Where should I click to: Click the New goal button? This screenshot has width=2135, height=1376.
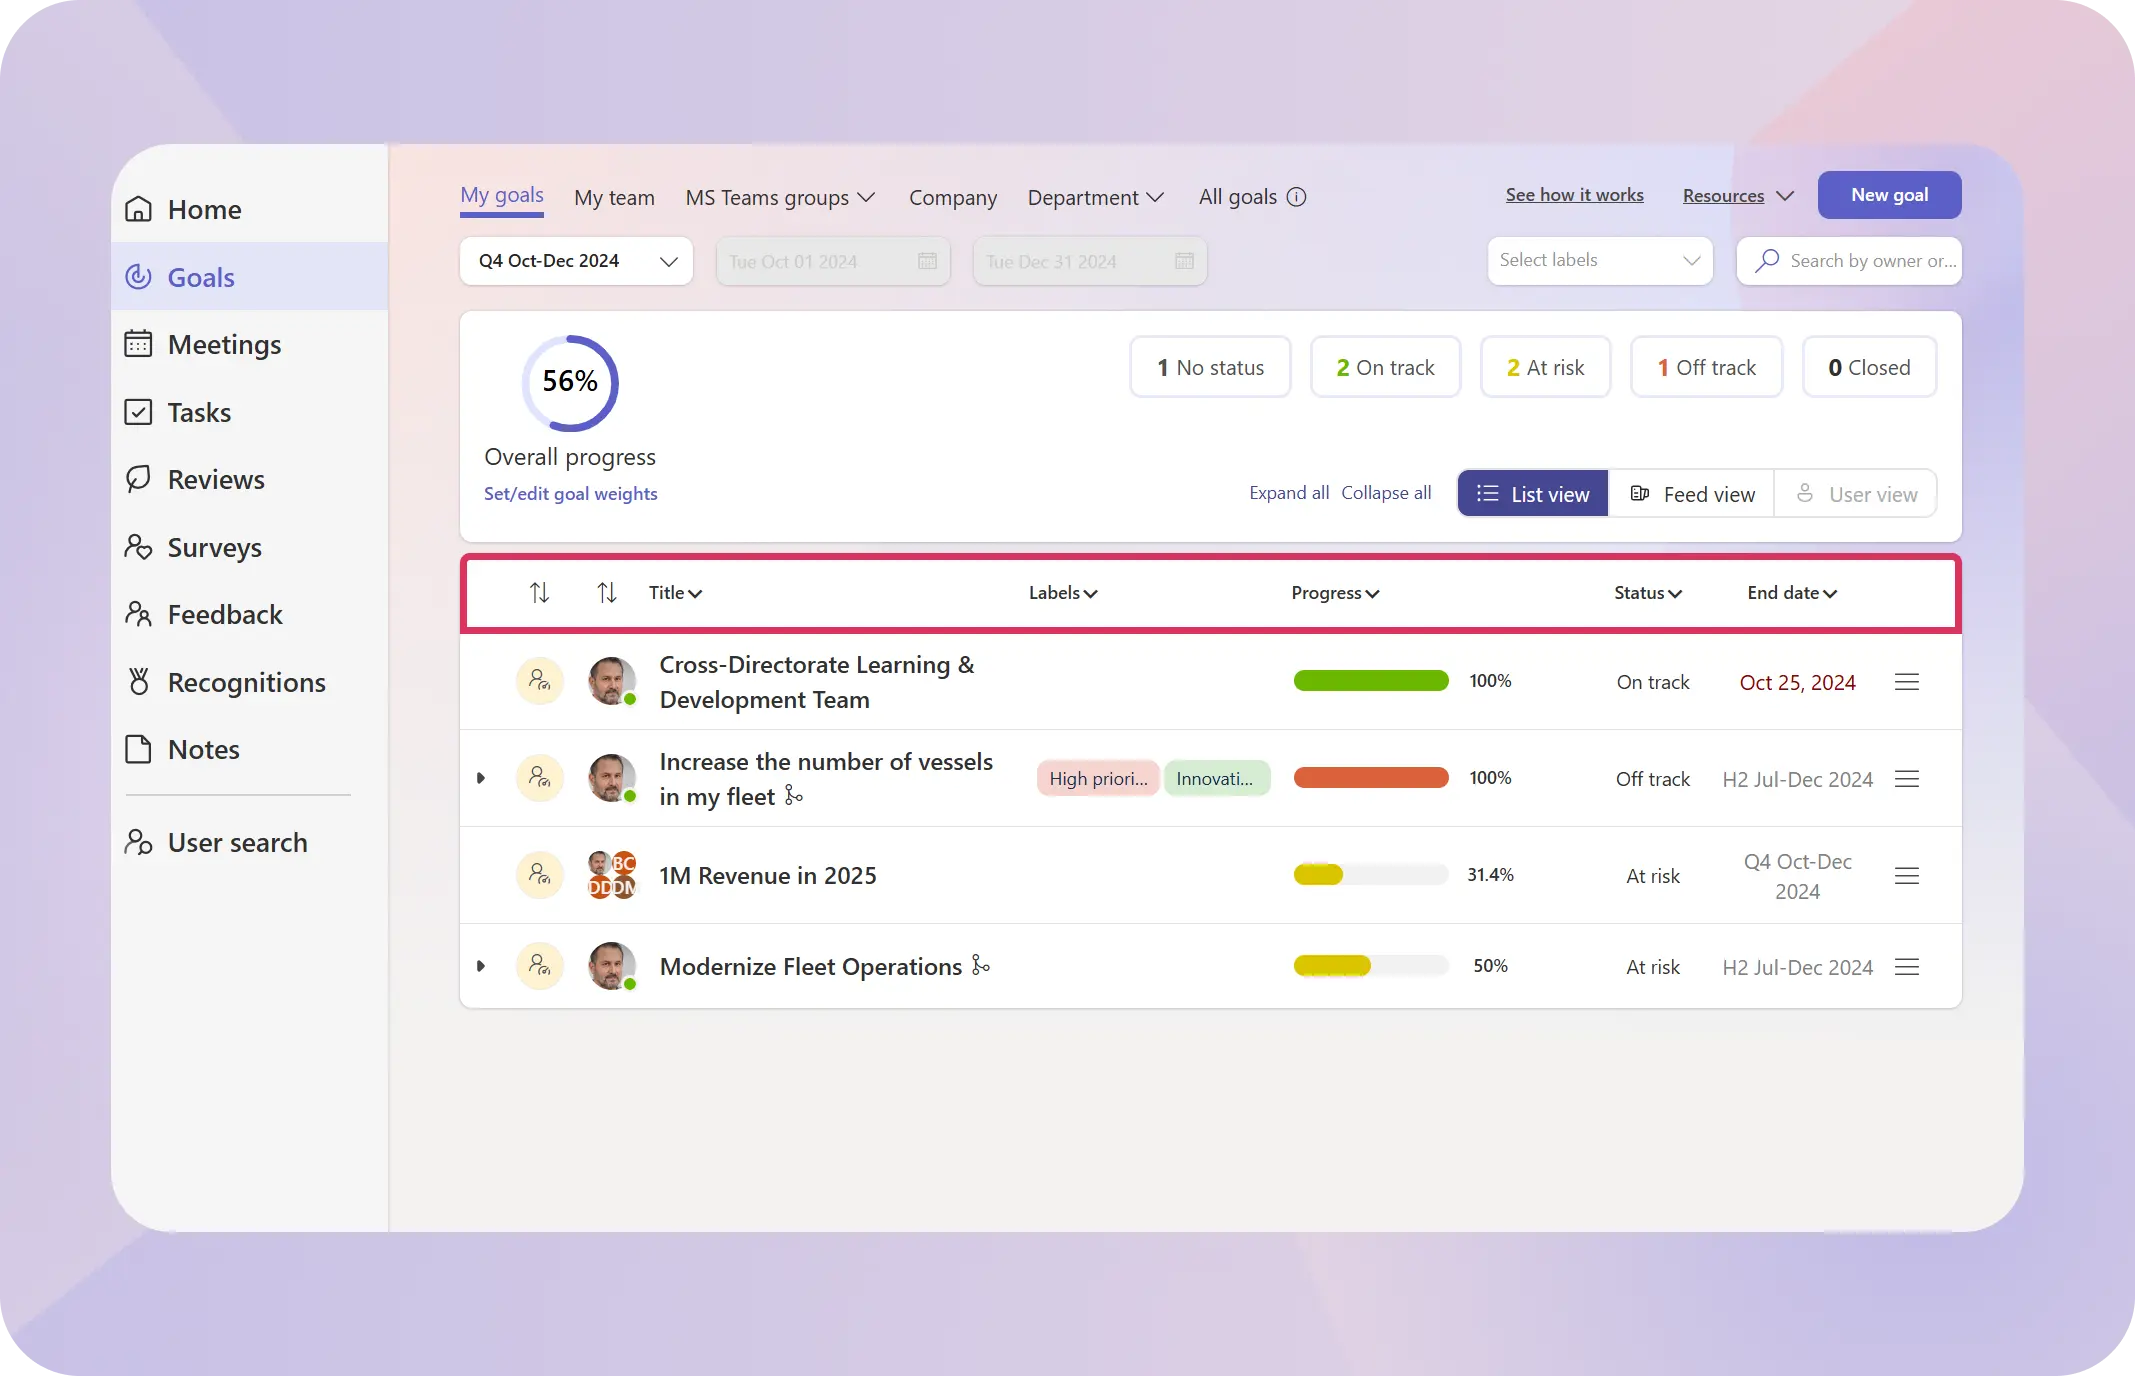(1889, 195)
